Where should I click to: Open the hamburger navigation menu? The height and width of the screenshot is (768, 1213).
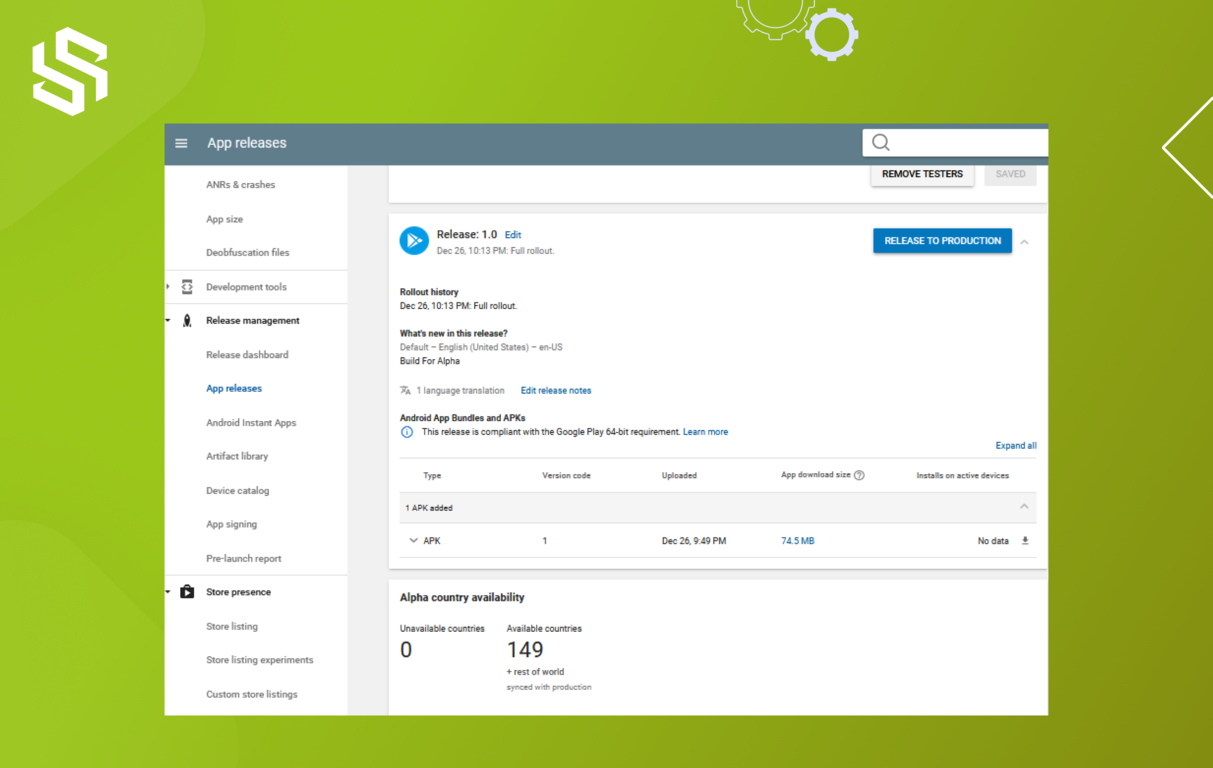click(x=181, y=143)
